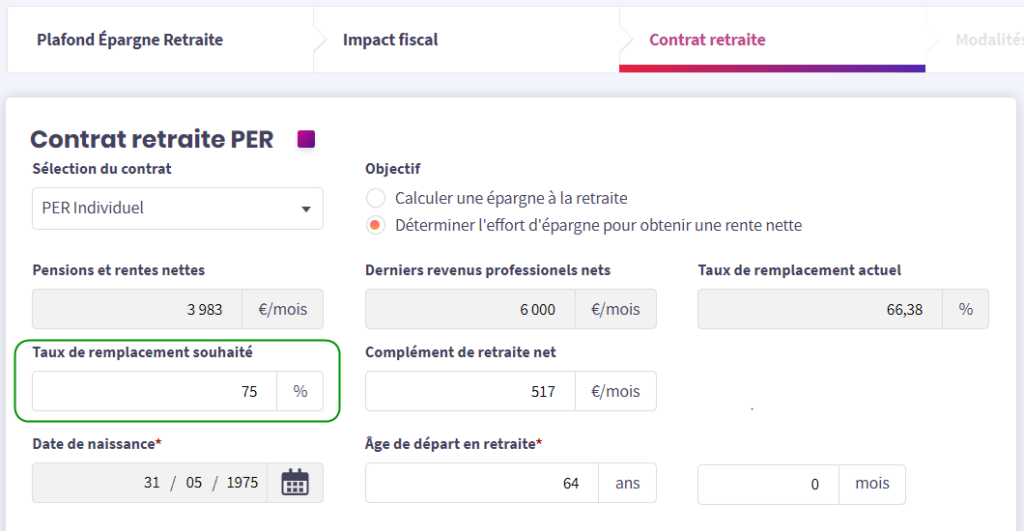The height and width of the screenshot is (531, 1024).
Task: Open the Contrat retraite tab
Action: click(707, 40)
